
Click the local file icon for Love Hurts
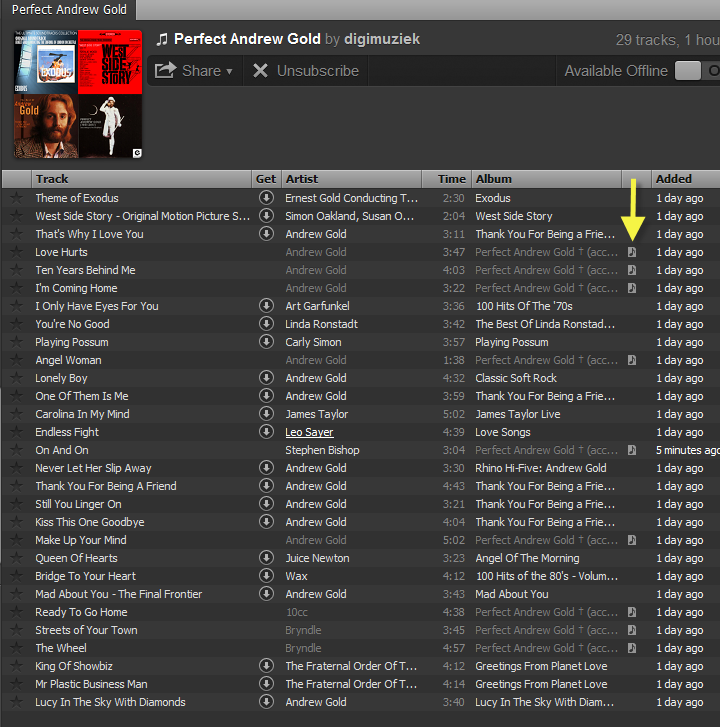click(x=632, y=252)
